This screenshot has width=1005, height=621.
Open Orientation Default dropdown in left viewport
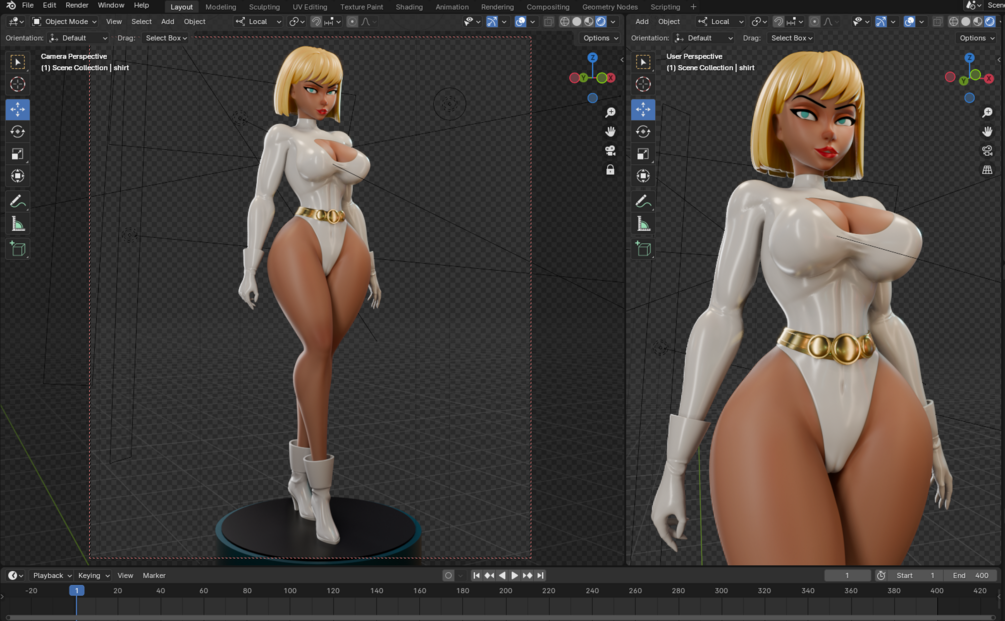[78, 38]
